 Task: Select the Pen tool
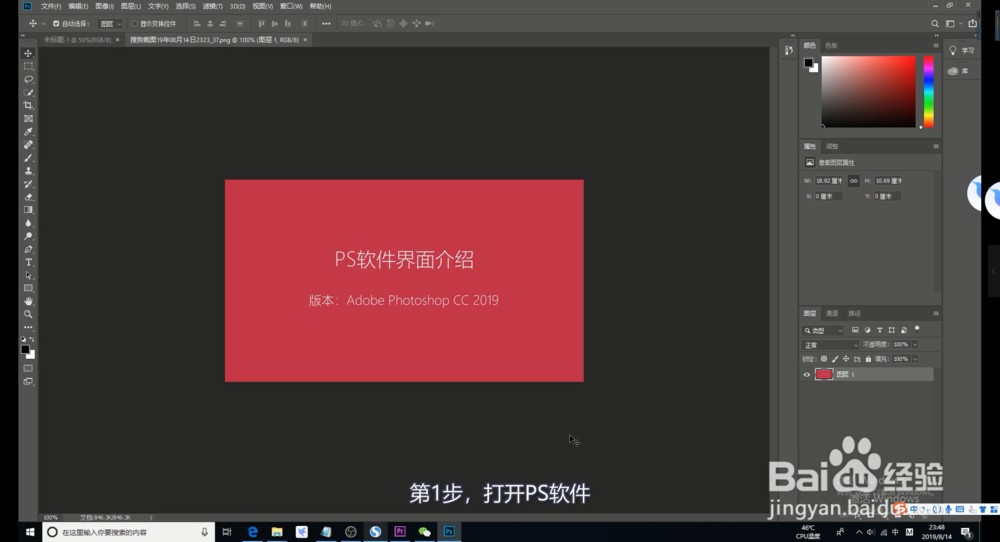pyautogui.click(x=28, y=249)
